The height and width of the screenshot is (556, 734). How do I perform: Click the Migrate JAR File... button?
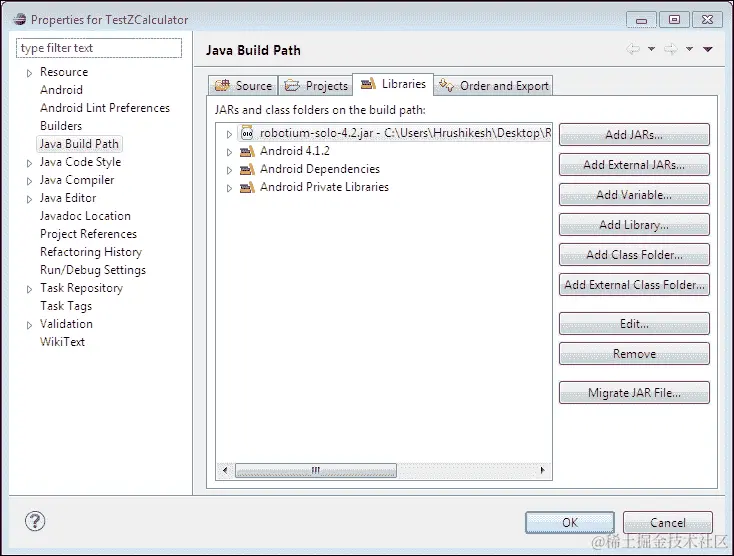click(634, 393)
